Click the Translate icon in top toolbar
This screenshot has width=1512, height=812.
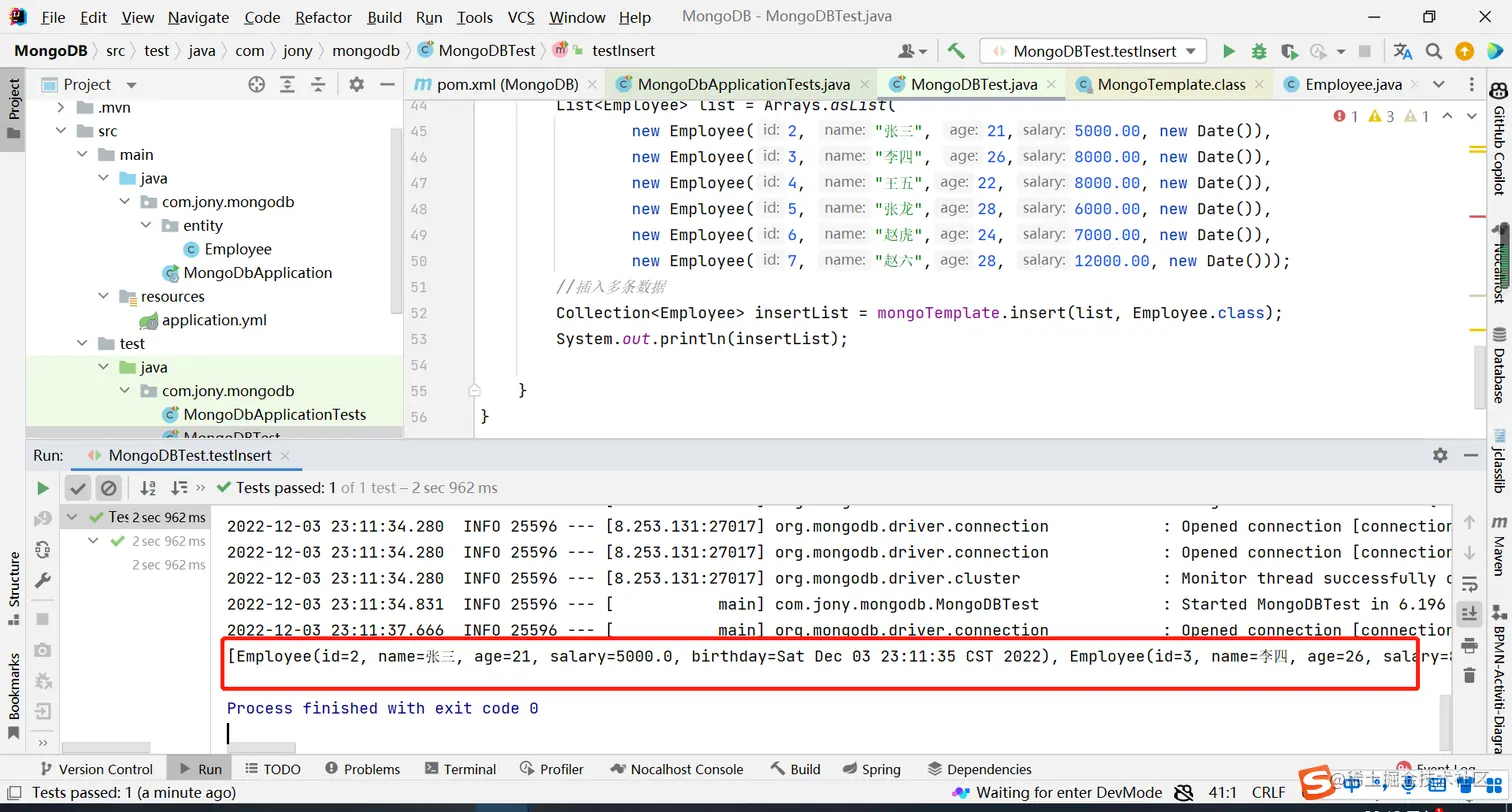[1403, 51]
